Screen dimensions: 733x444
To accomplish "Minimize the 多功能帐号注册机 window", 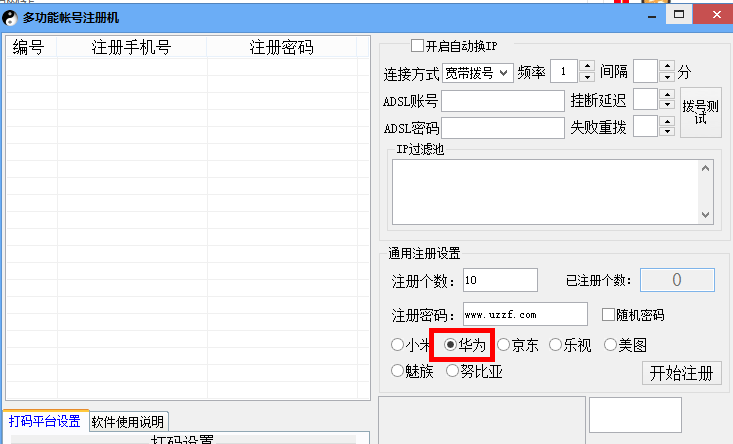I will click(652, 16).
